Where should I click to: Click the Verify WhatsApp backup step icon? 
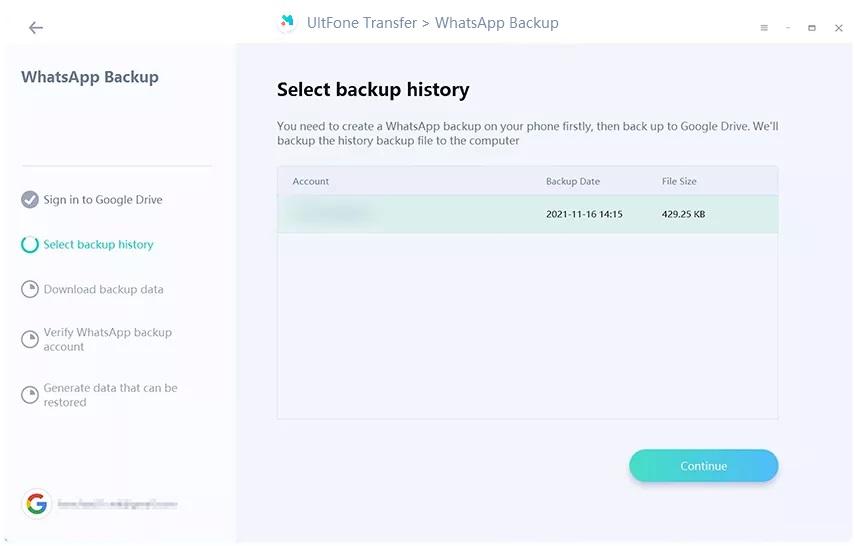point(30,340)
